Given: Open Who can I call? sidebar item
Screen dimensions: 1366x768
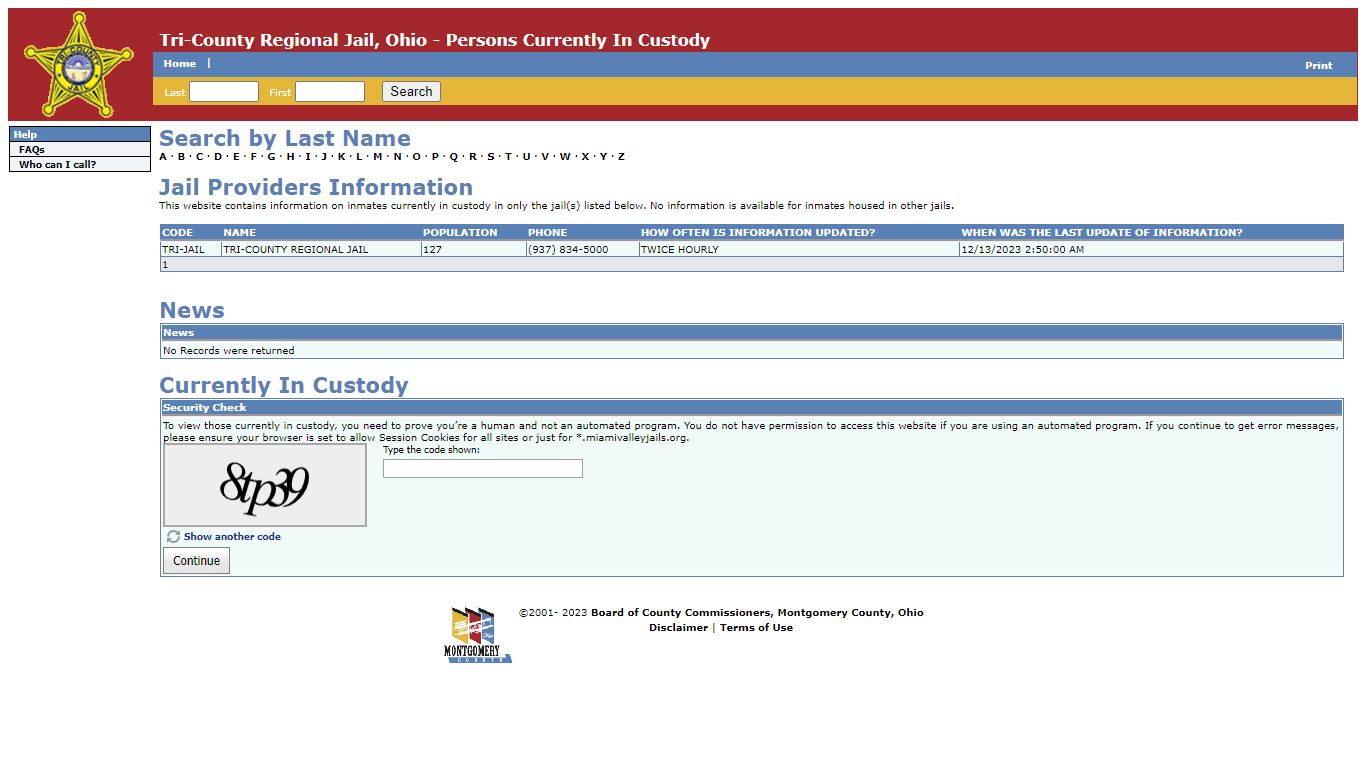Looking at the screenshot, I should tap(58, 165).
